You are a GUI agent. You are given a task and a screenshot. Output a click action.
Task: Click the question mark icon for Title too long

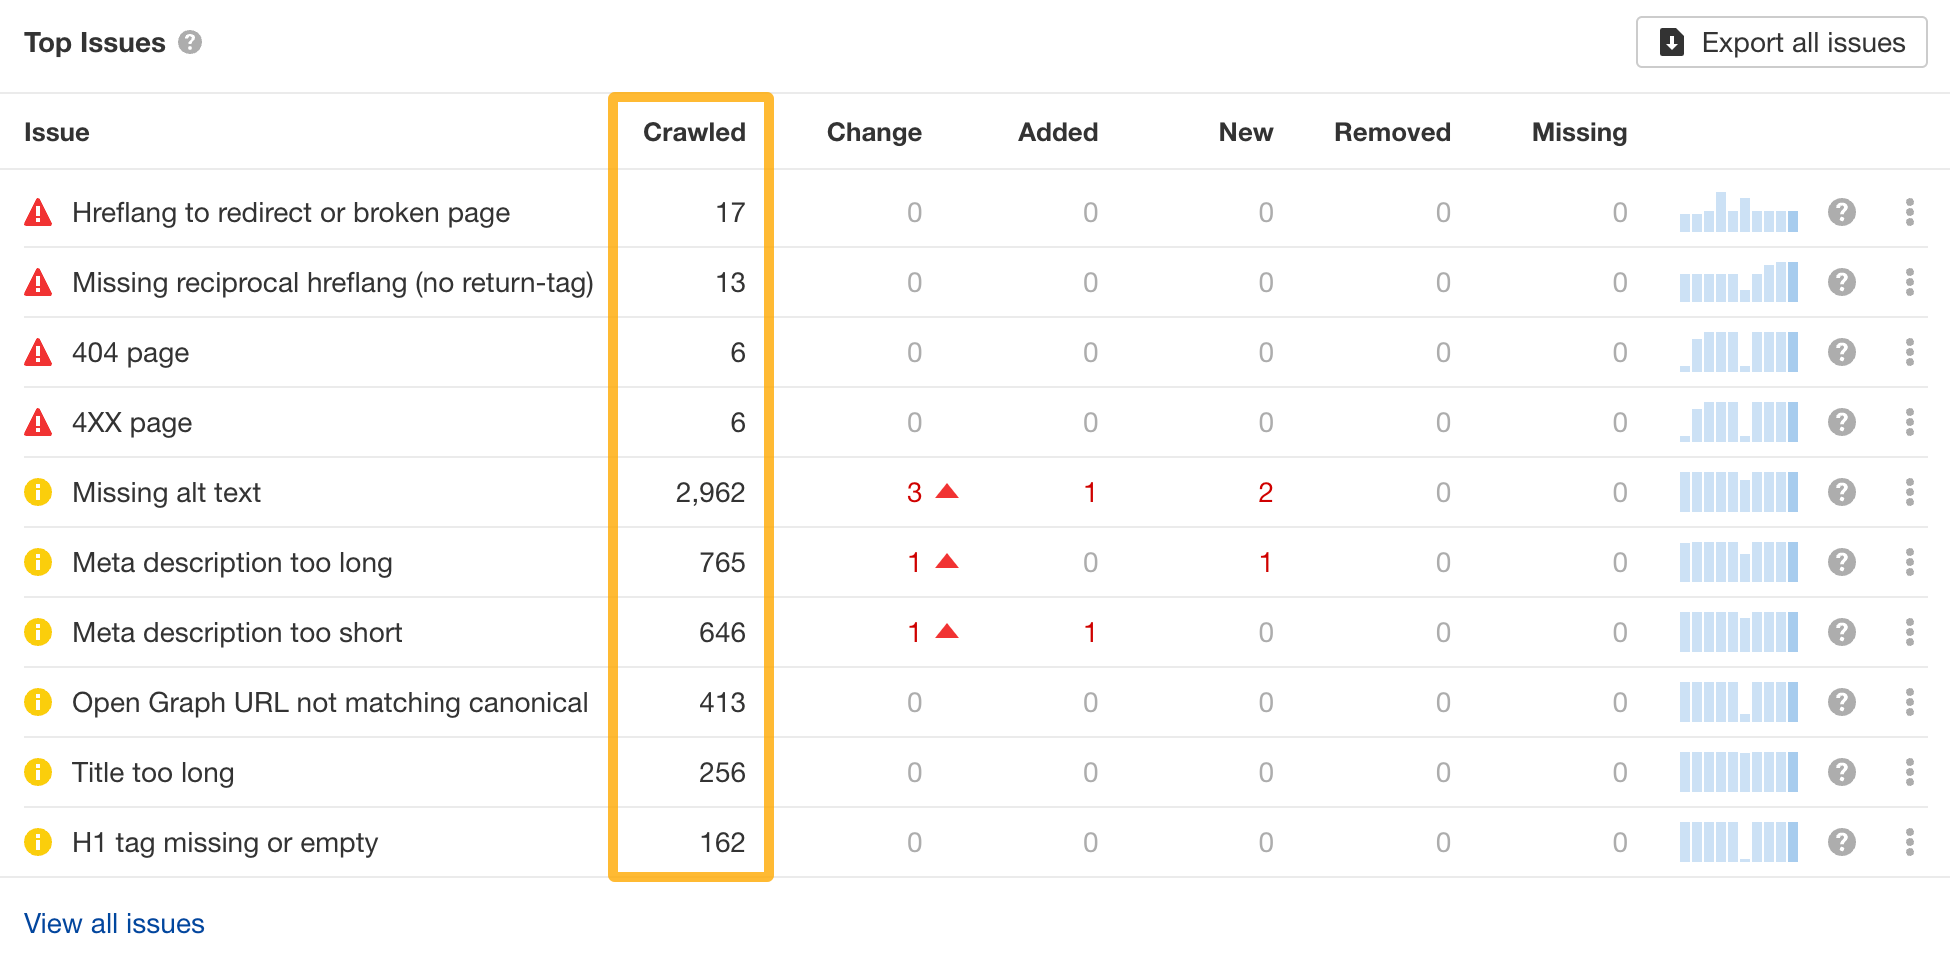click(1841, 772)
